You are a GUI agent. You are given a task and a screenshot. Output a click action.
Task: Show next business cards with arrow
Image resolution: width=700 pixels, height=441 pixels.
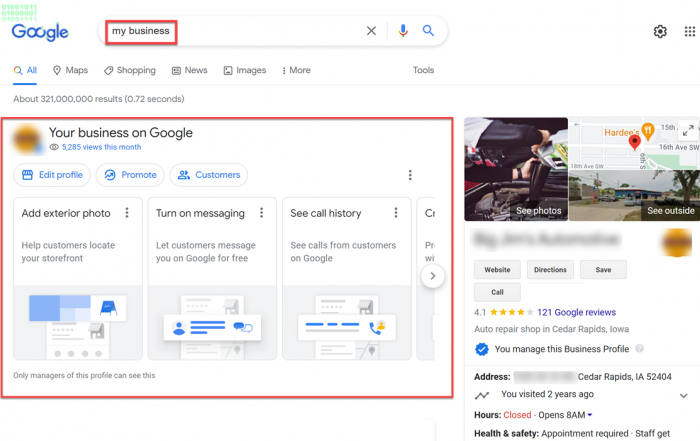click(x=433, y=276)
